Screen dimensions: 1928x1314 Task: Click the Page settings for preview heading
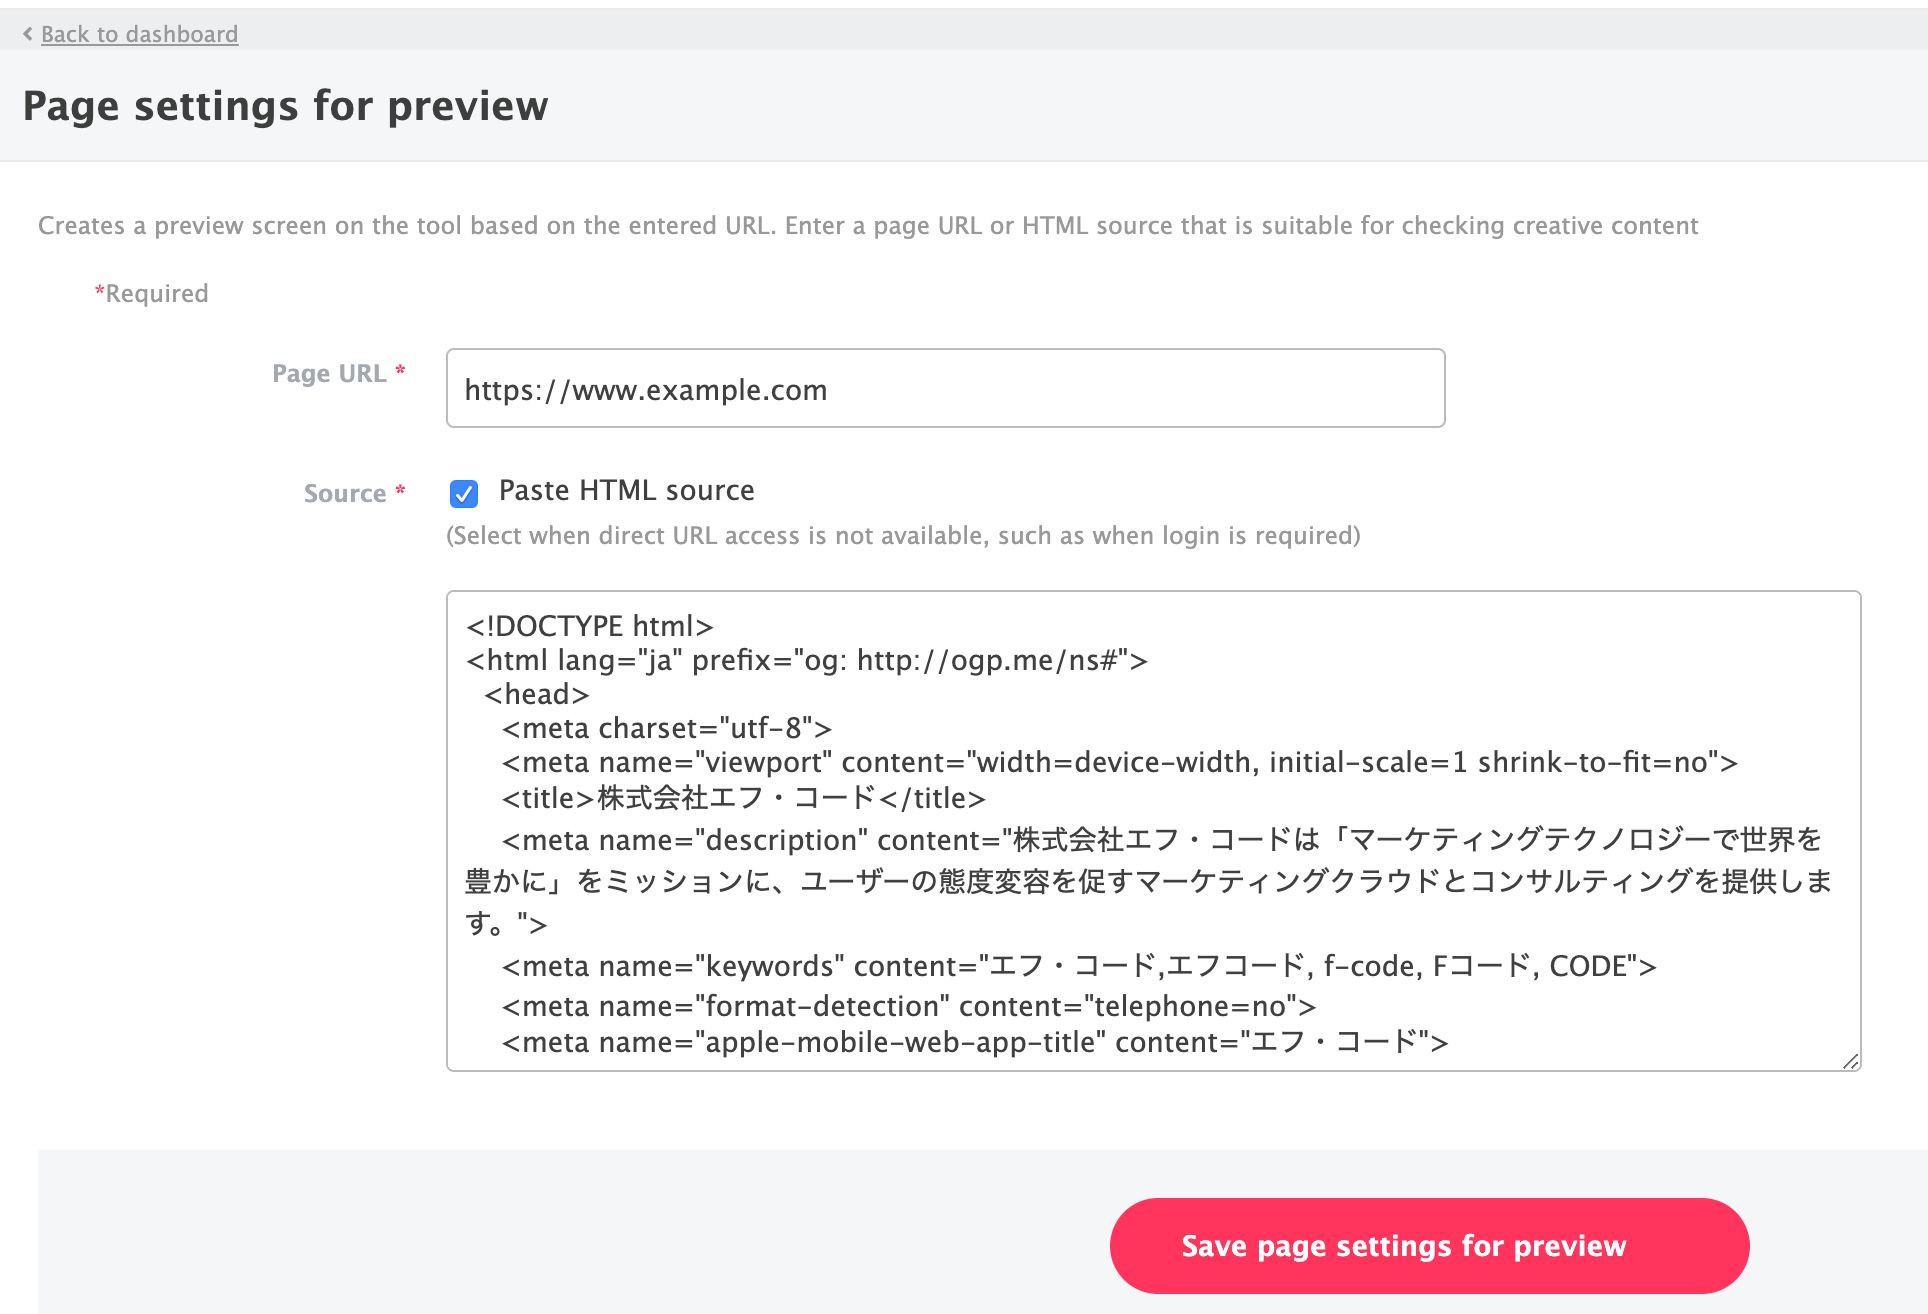click(285, 106)
